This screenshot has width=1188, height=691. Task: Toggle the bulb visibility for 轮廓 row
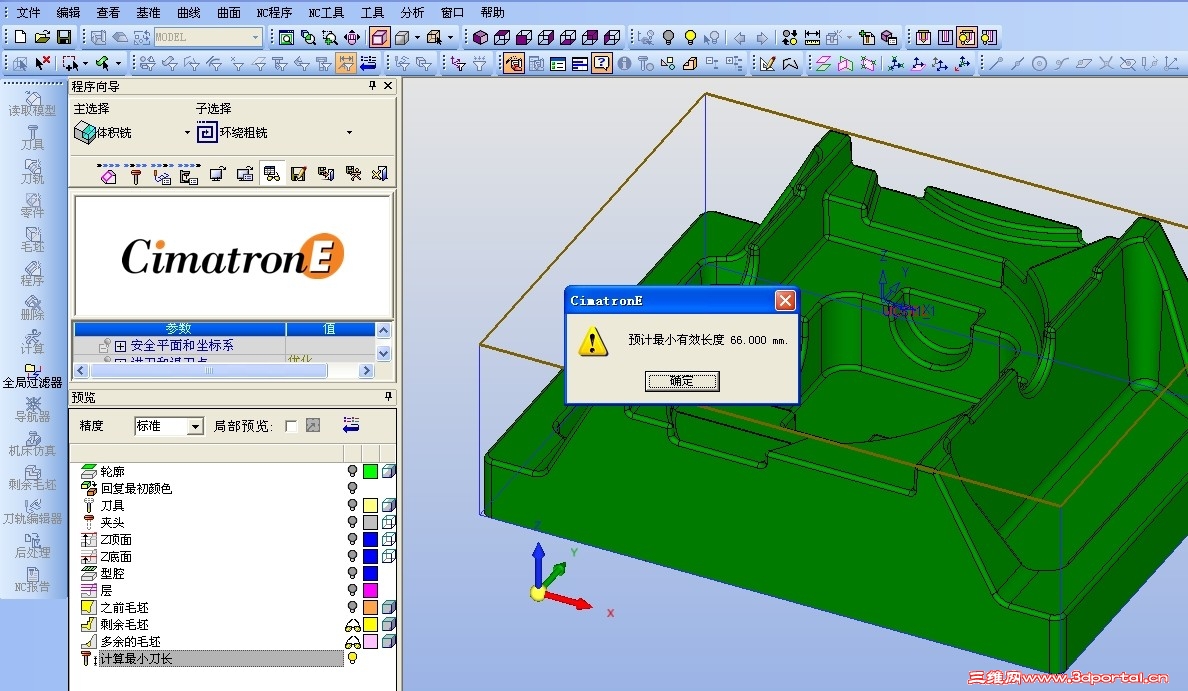tap(352, 471)
